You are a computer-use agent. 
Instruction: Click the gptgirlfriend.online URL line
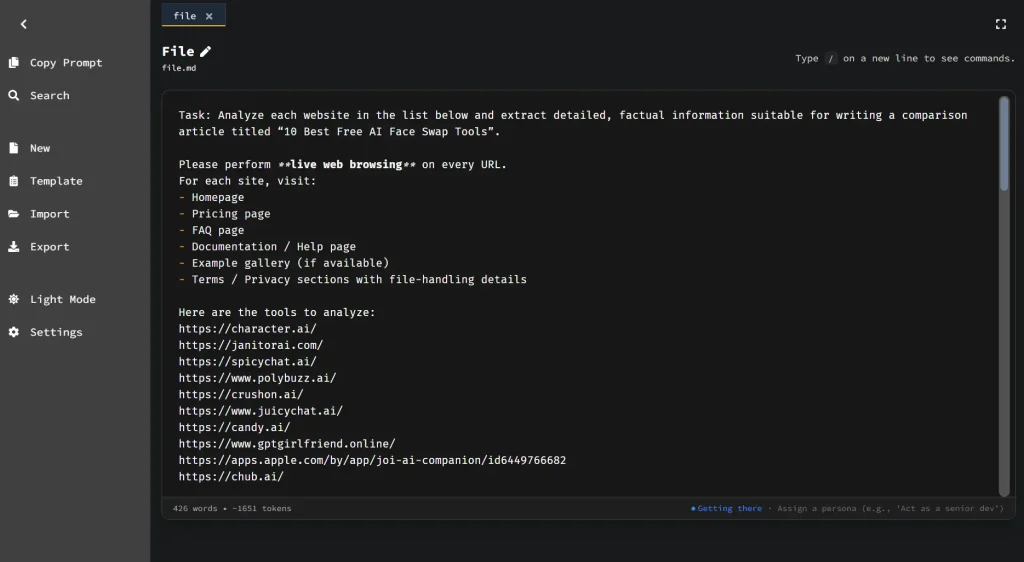[x=287, y=444]
